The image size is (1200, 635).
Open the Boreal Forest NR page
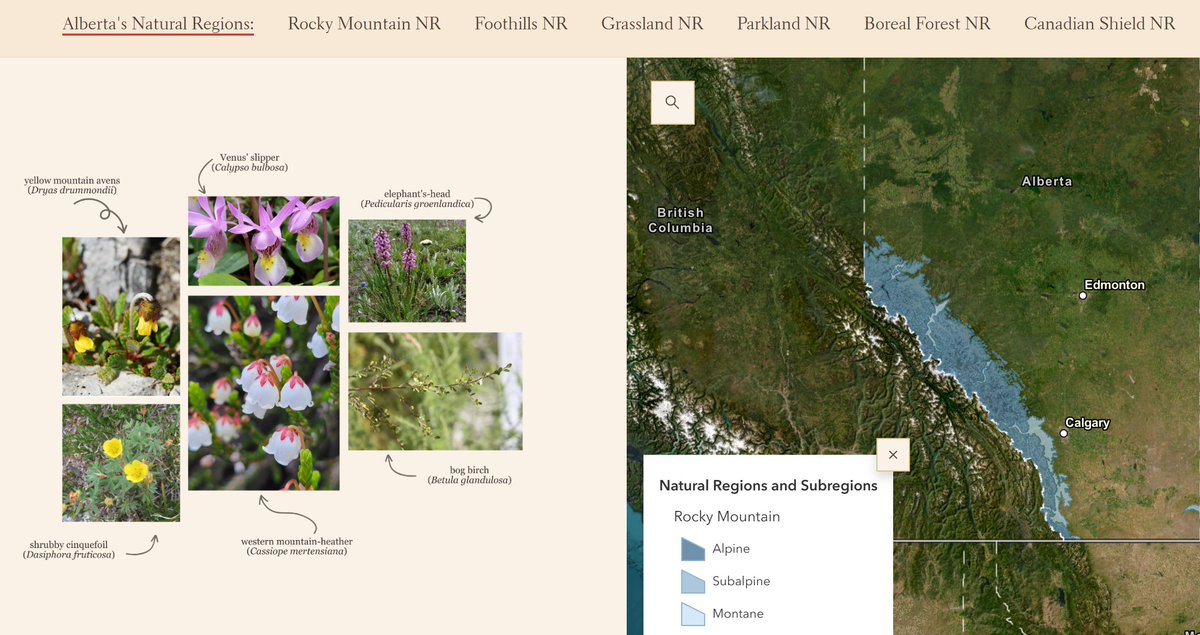tap(927, 23)
